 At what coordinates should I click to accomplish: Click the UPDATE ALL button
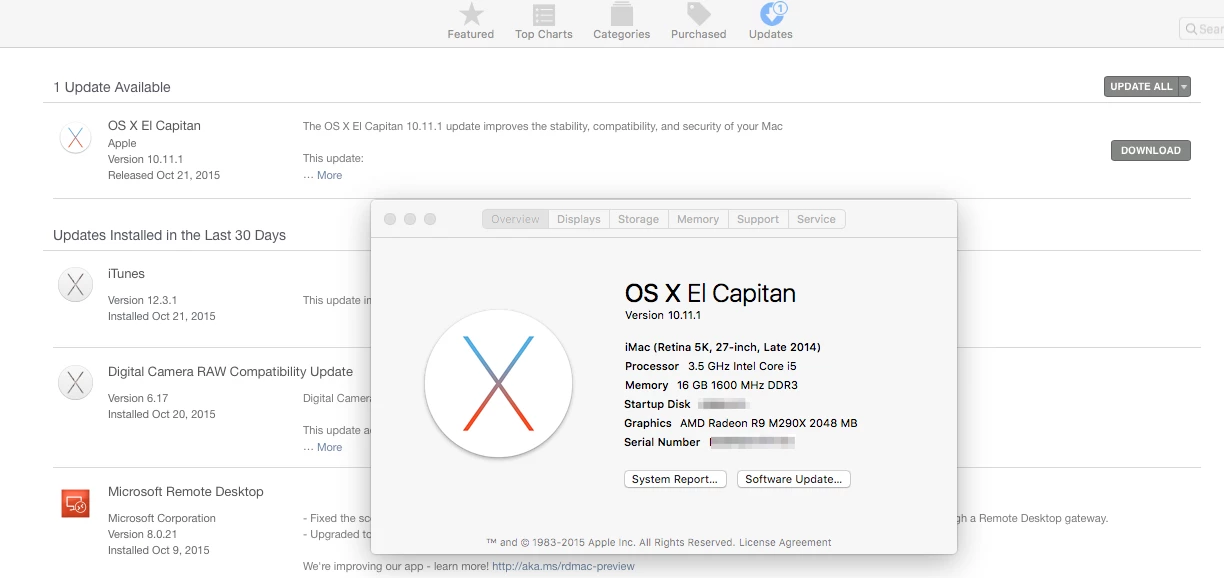pyautogui.click(x=1141, y=87)
